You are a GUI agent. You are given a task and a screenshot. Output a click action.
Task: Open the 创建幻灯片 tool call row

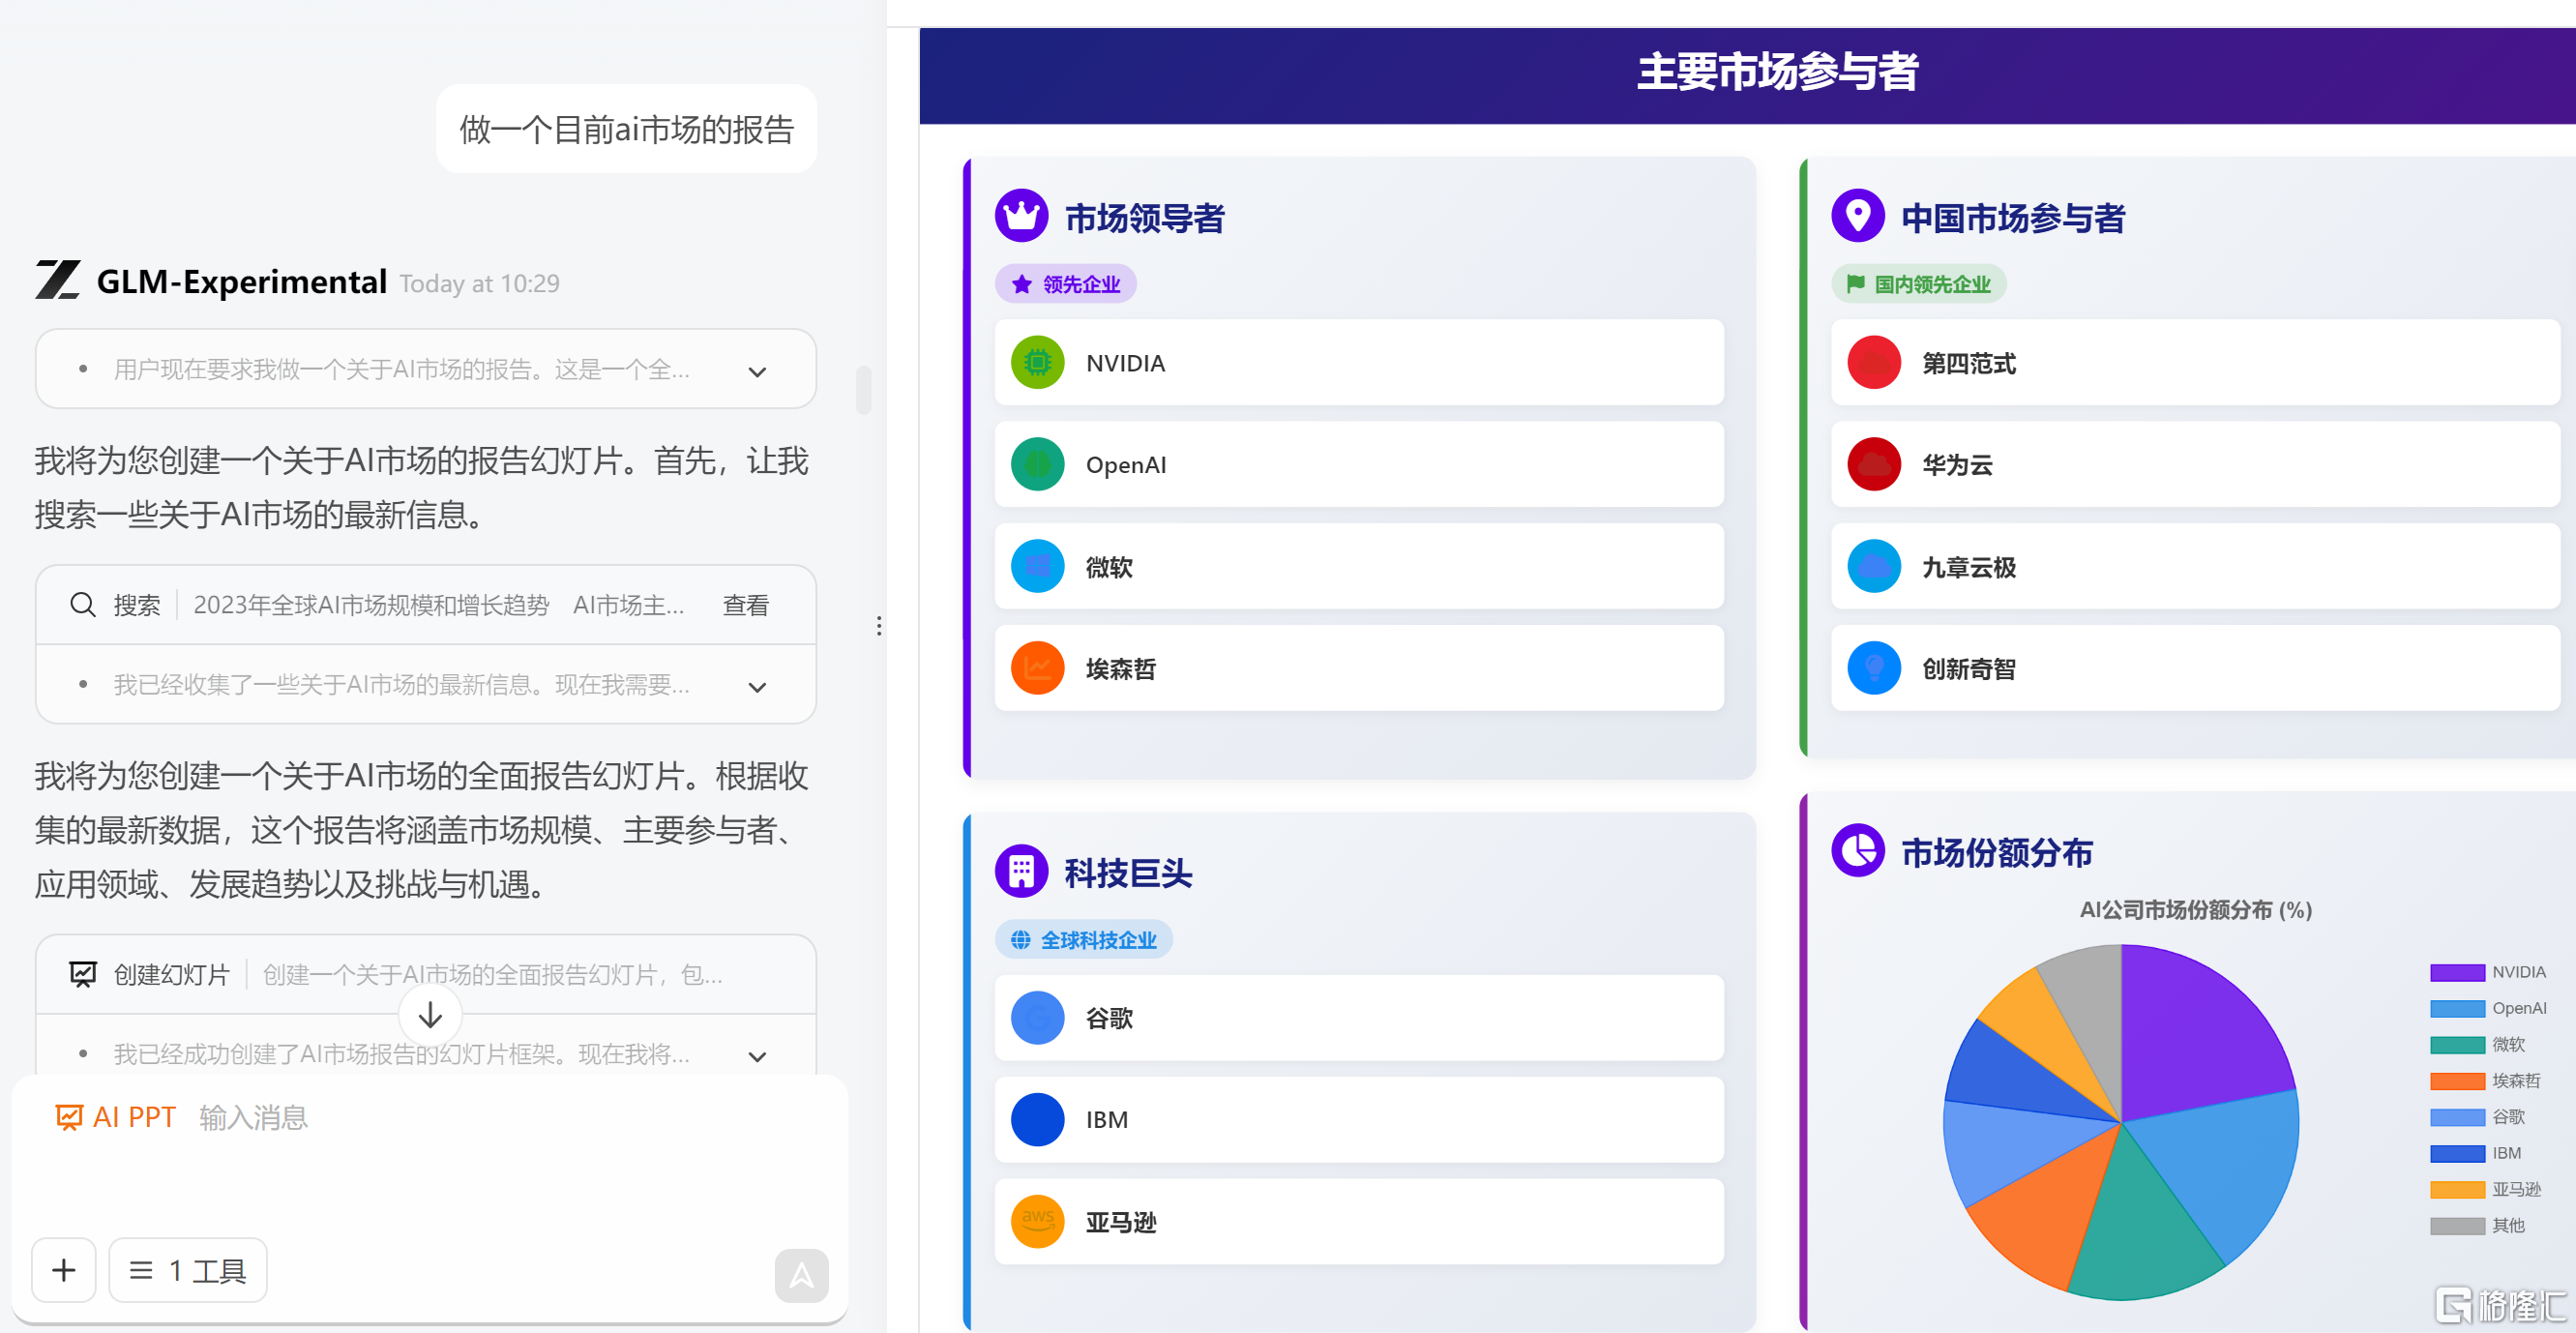[426, 974]
